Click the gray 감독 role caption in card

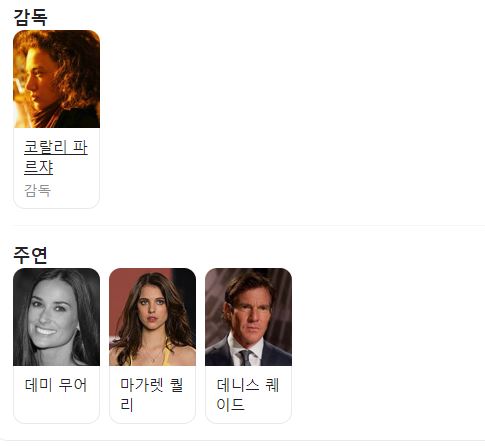tap(37, 191)
